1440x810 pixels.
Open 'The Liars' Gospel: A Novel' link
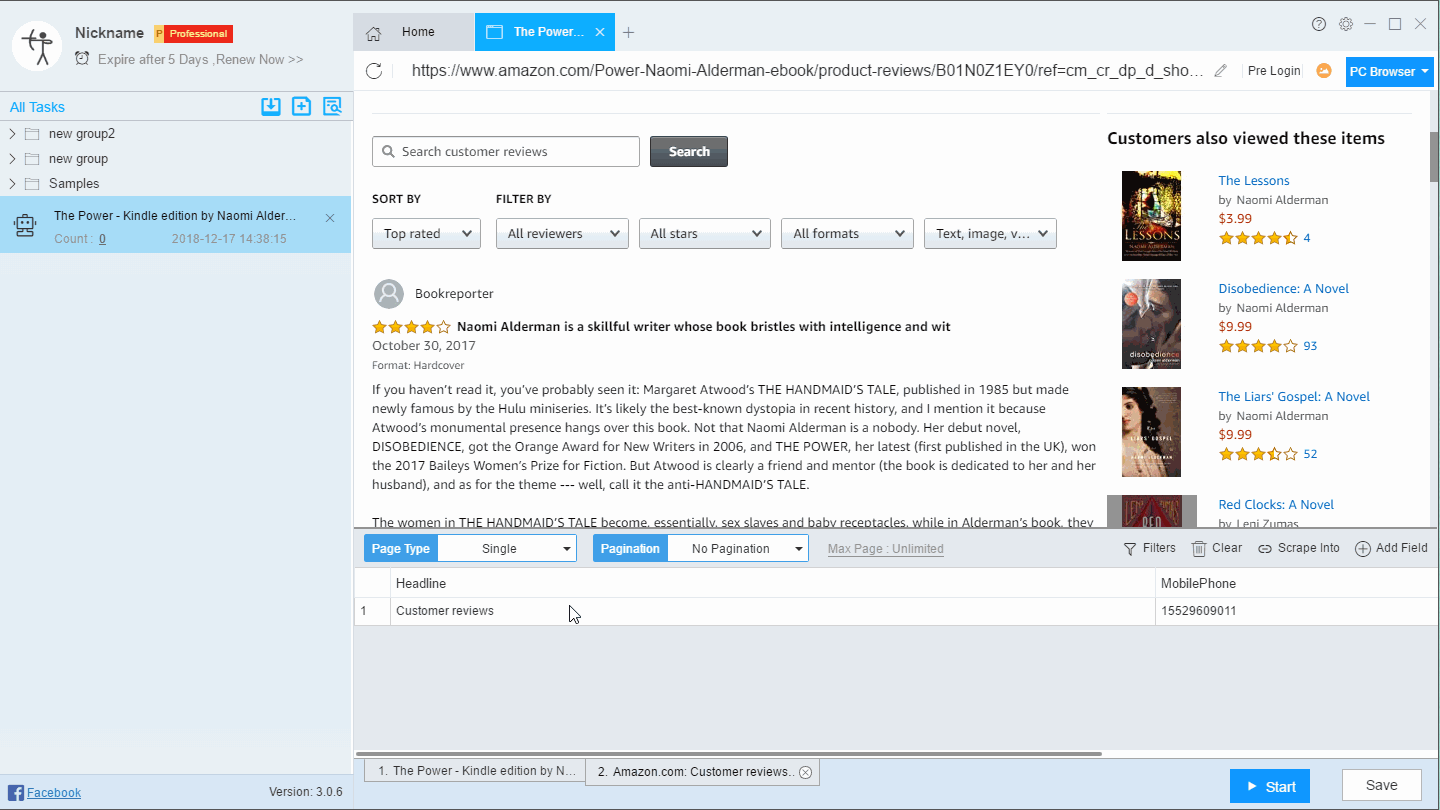(x=1294, y=397)
